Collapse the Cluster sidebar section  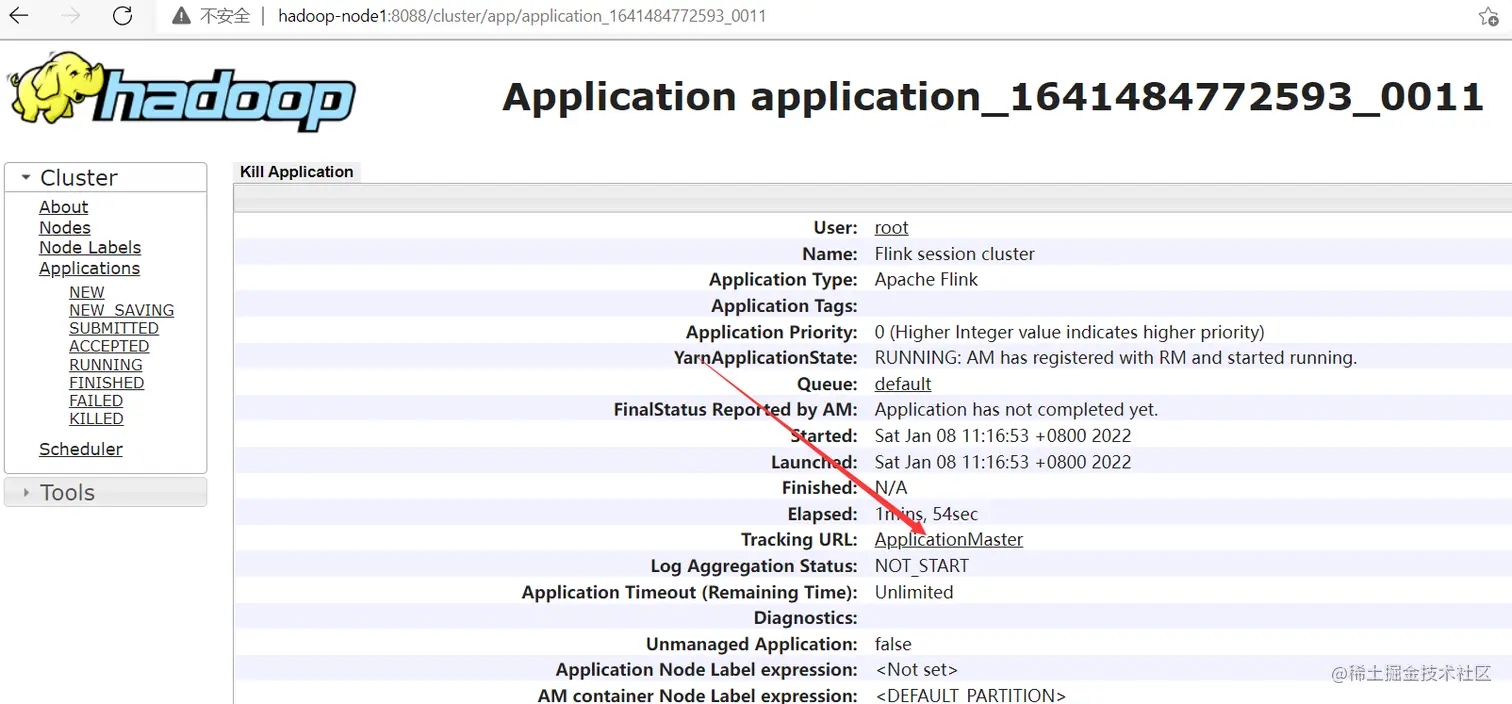click(106, 178)
